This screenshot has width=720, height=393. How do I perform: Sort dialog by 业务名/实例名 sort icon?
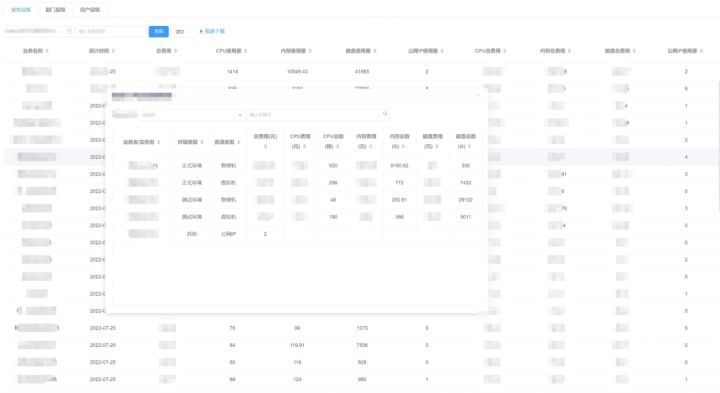pyautogui.click(x=159, y=142)
